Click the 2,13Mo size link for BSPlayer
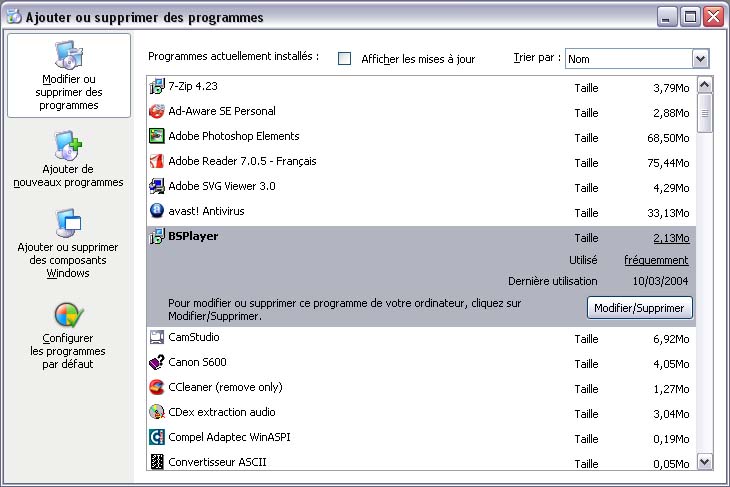 tap(669, 238)
